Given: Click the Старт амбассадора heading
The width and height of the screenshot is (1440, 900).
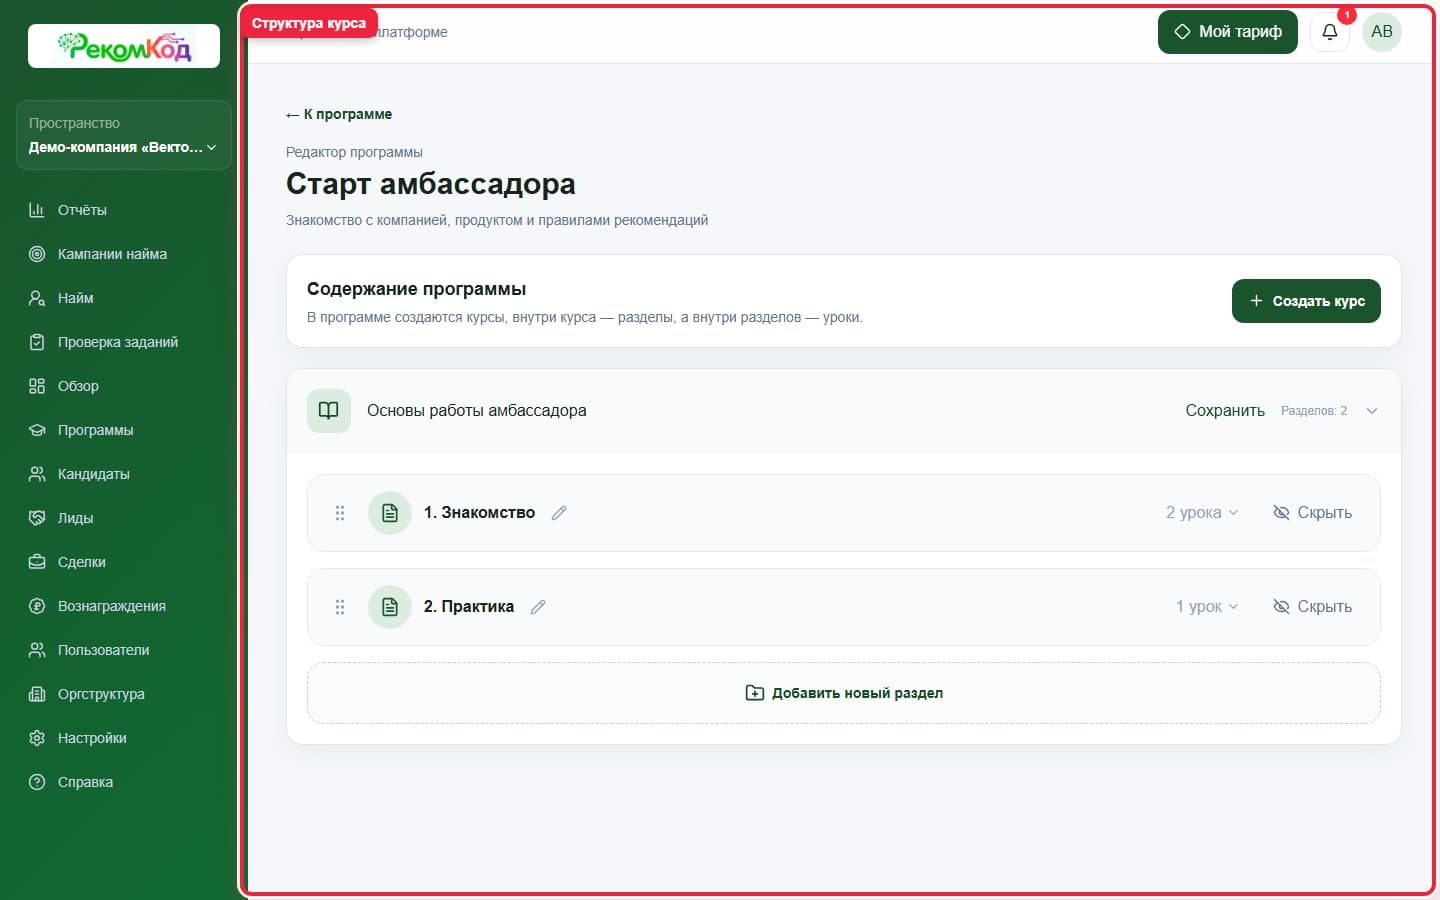Looking at the screenshot, I should tap(431, 184).
